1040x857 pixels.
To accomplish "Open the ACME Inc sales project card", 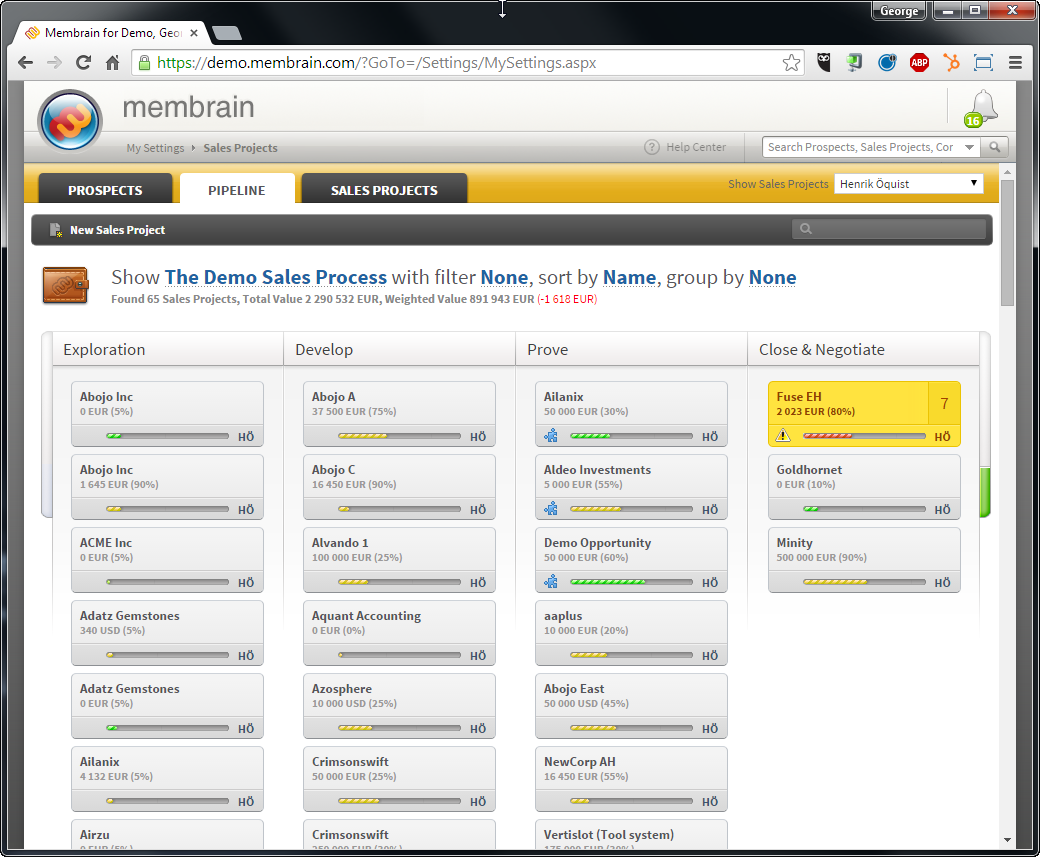I will click(167, 560).
